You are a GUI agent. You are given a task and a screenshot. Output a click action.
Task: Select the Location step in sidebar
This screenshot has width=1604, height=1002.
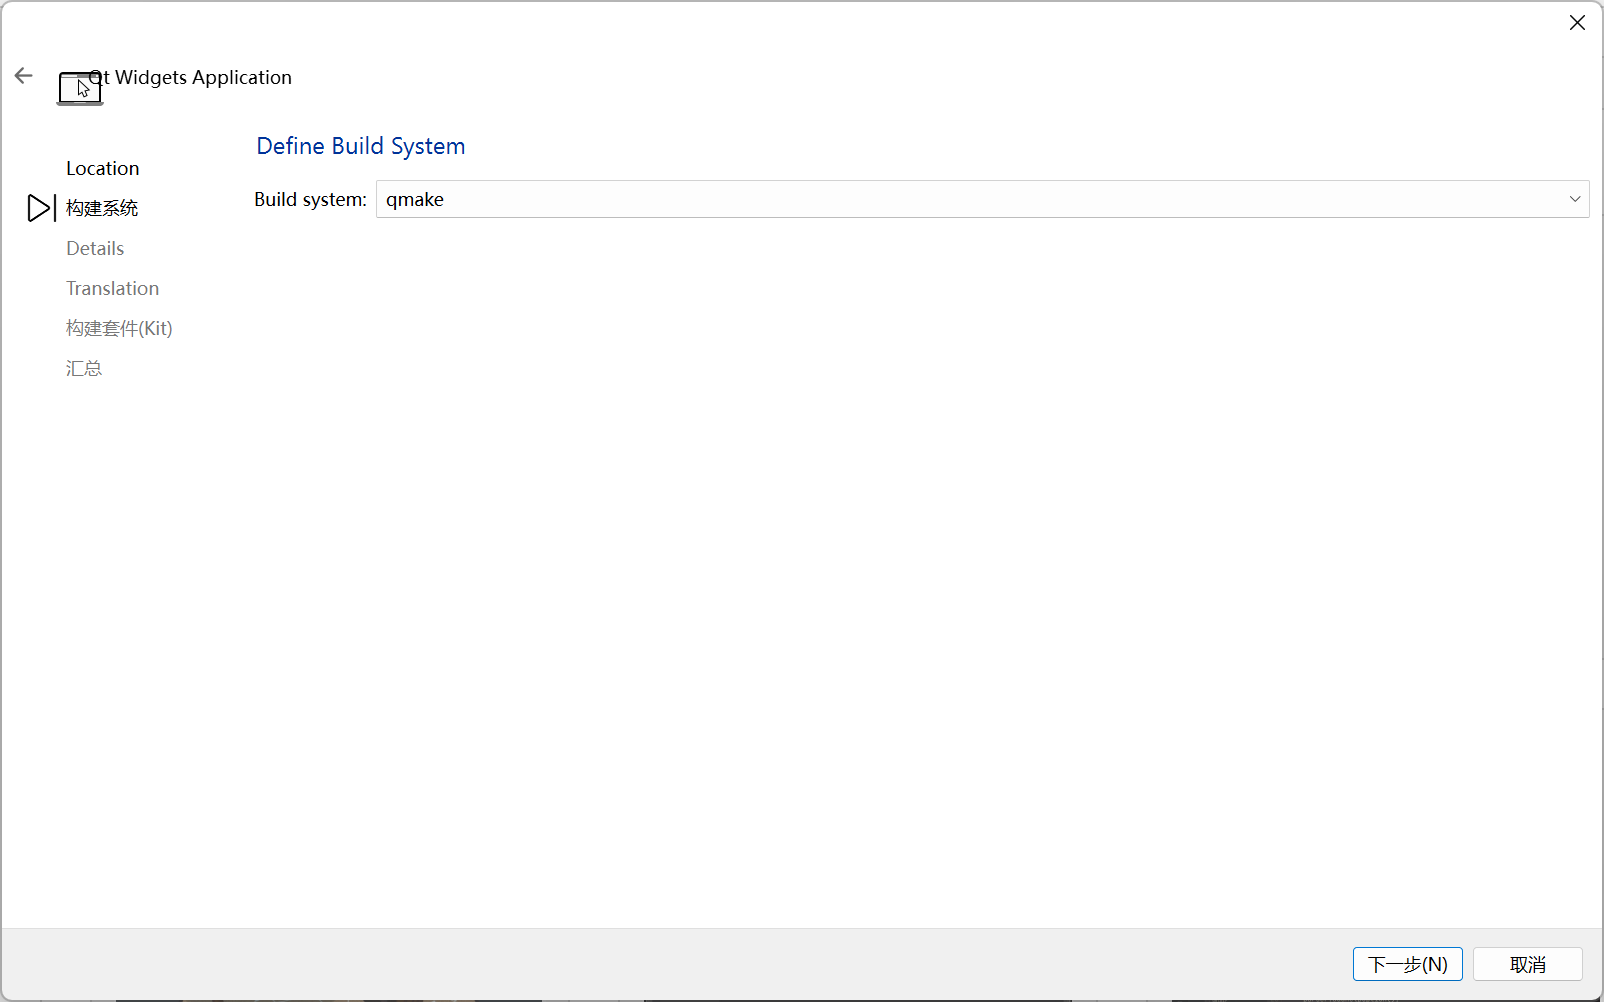(103, 168)
